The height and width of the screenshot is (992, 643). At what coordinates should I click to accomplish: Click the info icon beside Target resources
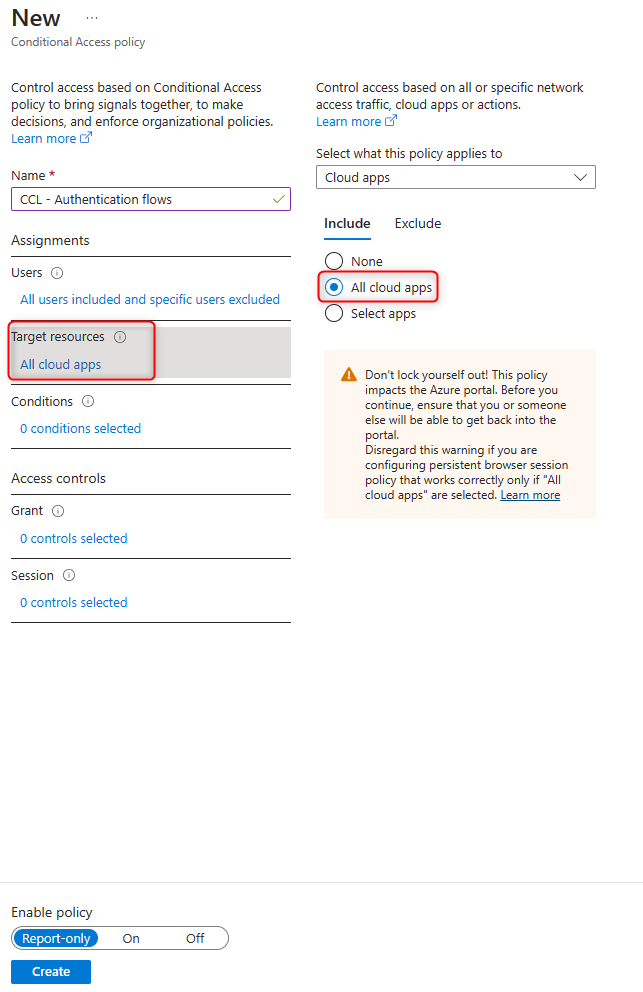[x=120, y=337]
